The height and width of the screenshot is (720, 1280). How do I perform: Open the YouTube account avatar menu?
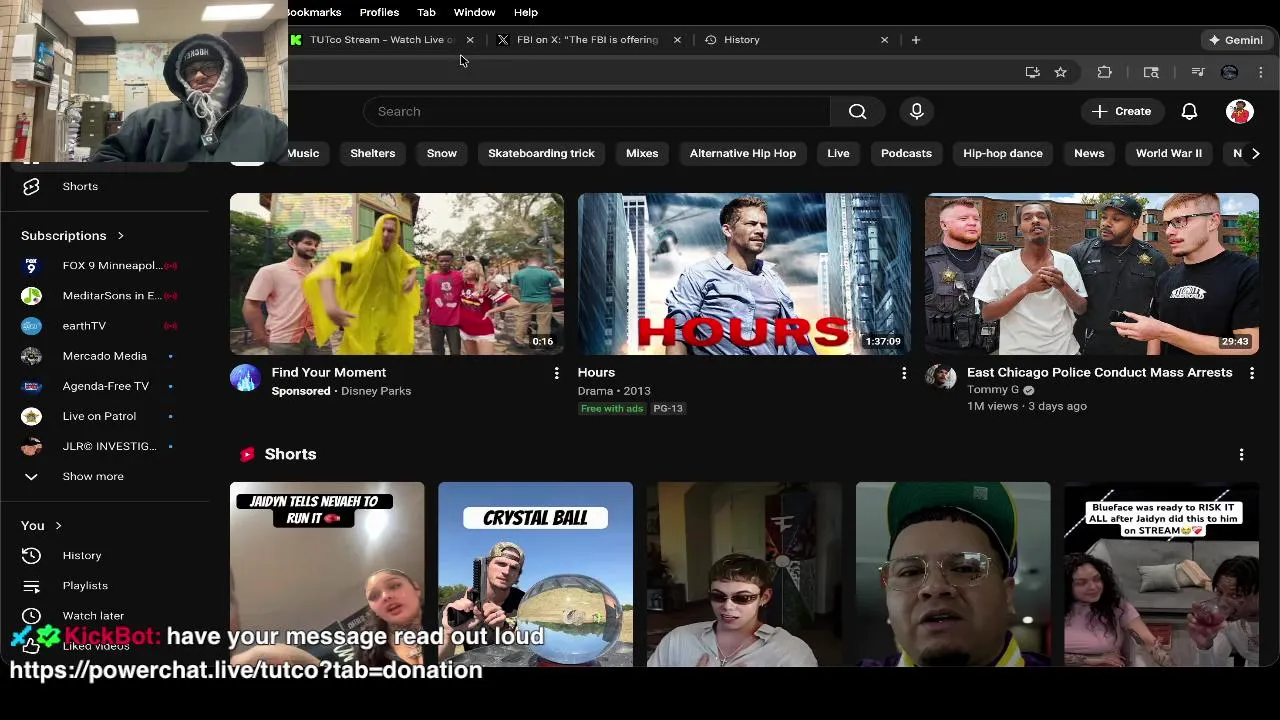1239,111
